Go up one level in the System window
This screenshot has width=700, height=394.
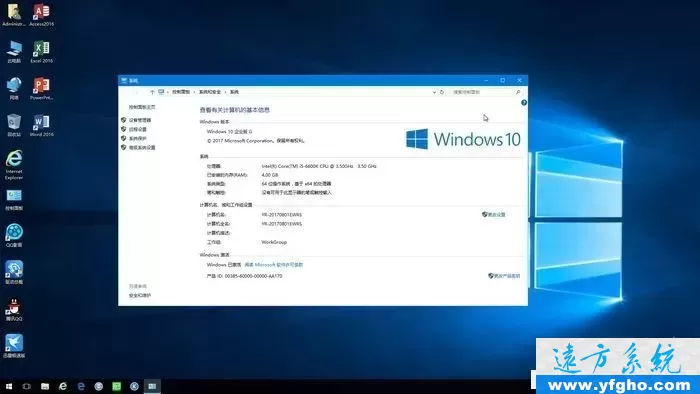click(x=152, y=92)
